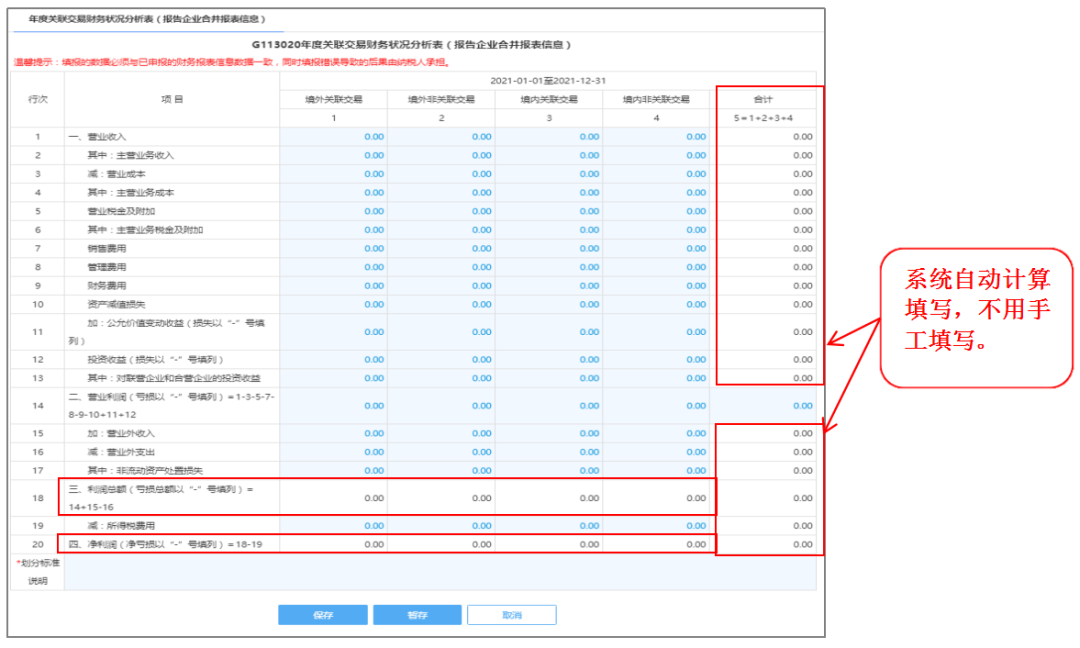Edit 主营业务收入 境内关联交易 cell
This screenshot has width=1080, height=648.
(x=548, y=155)
